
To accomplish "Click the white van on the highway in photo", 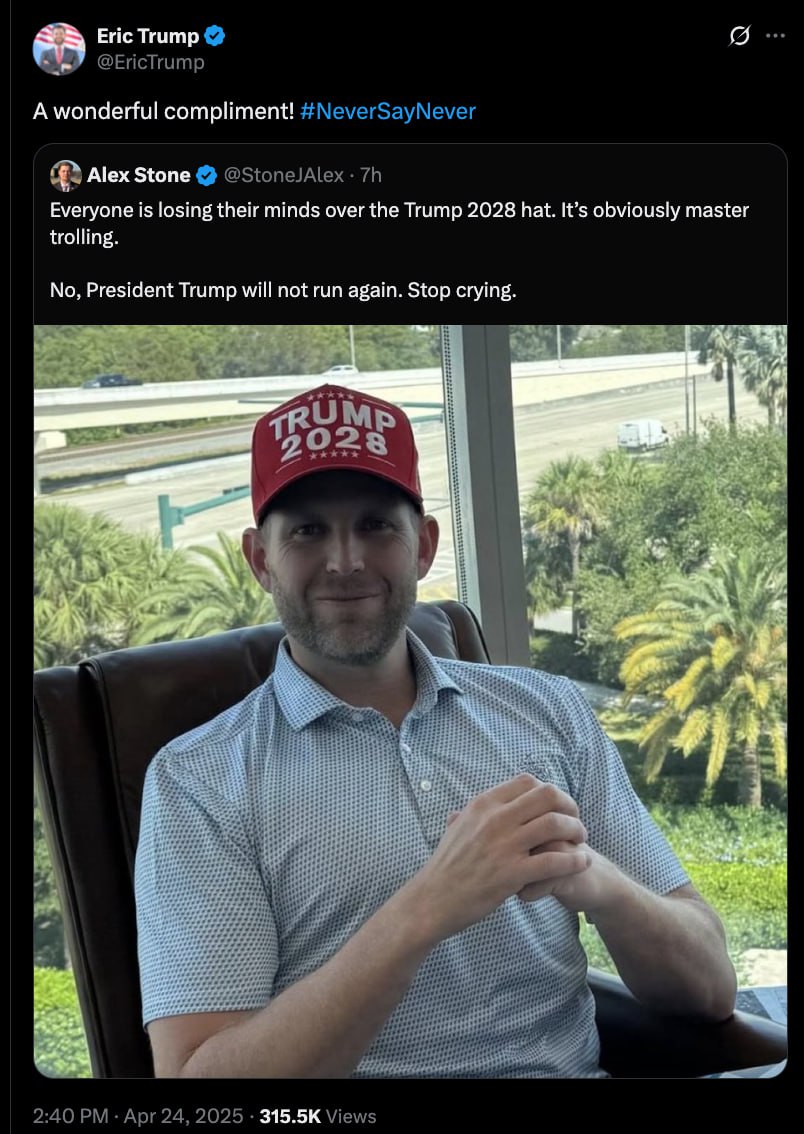I will tap(643, 435).
